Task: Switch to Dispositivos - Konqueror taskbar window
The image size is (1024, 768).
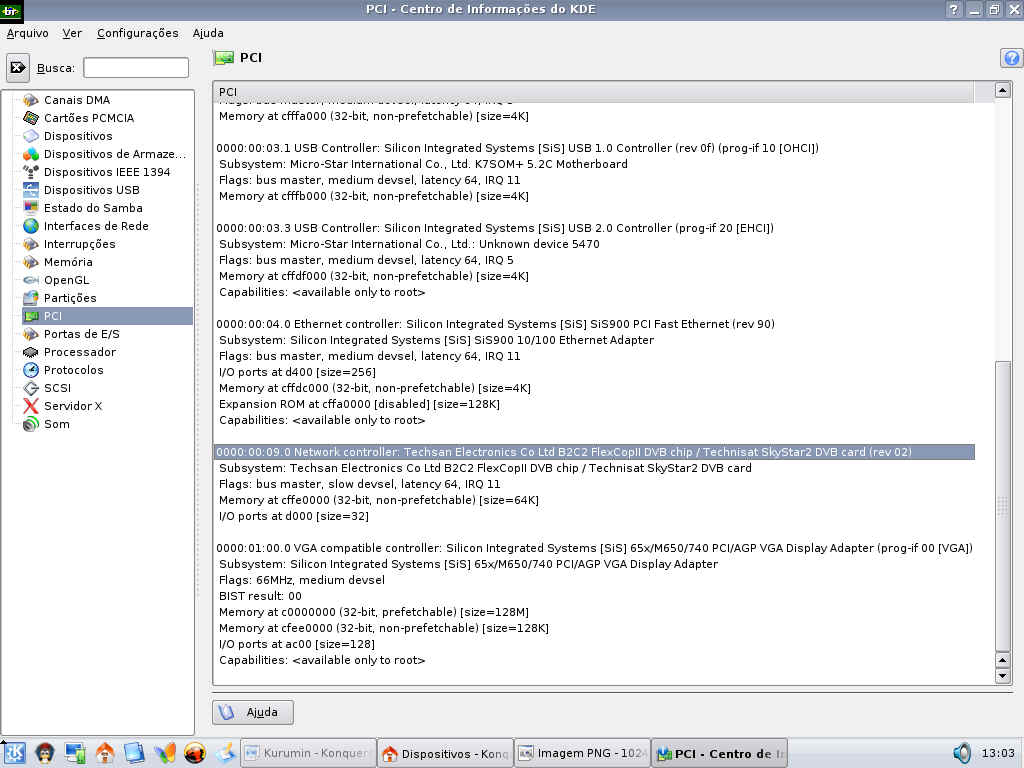Action: pos(445,753)
